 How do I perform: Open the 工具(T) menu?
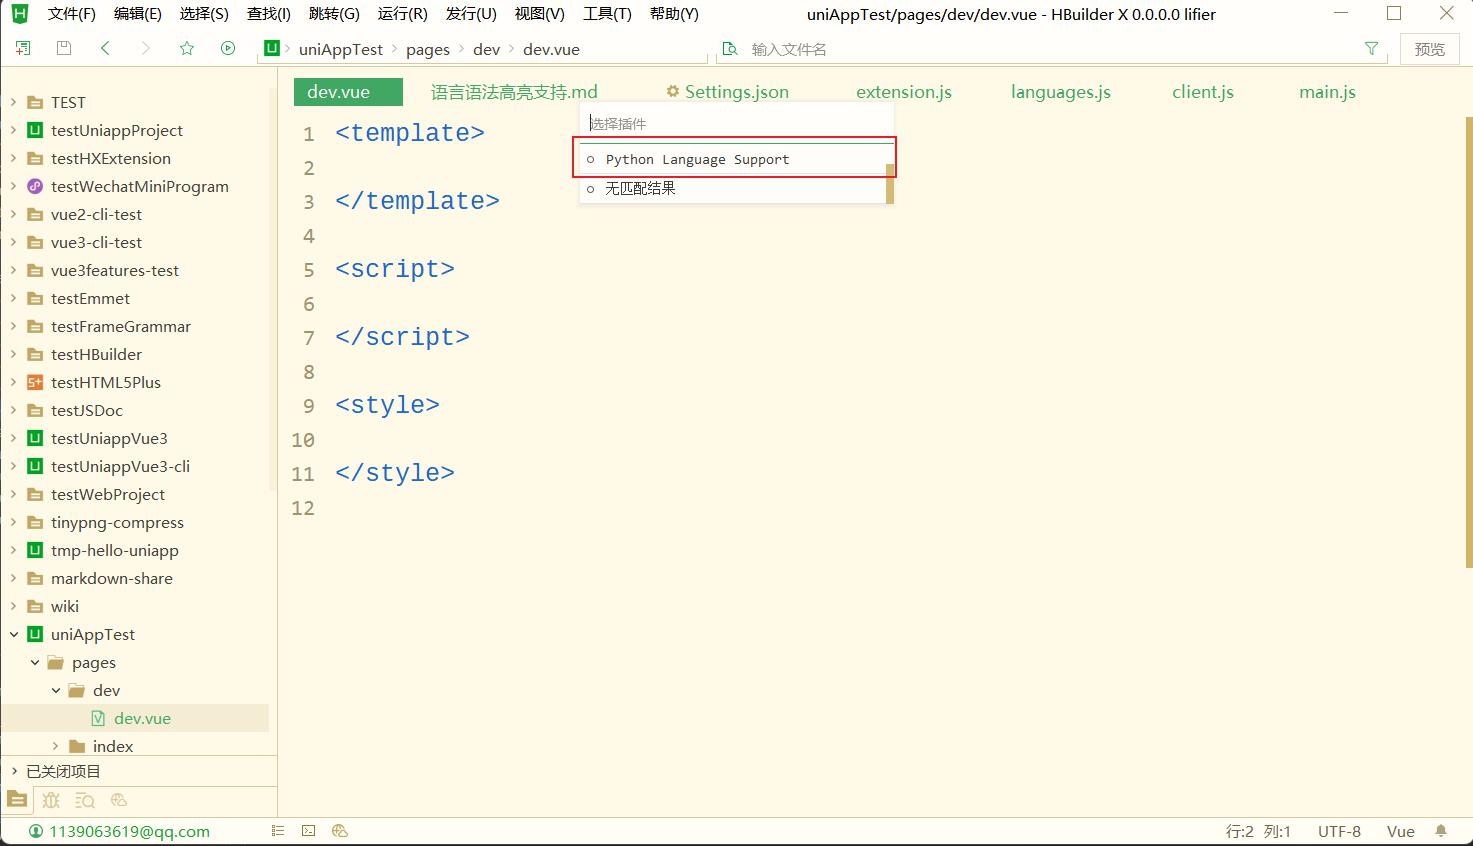point(607,14)
